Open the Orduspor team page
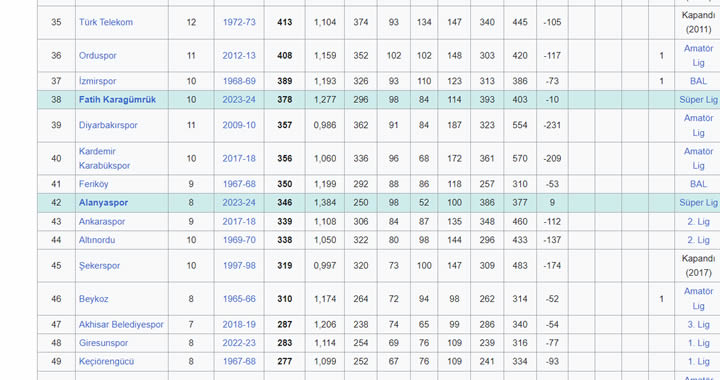The image size is (720, 380). [x=97, y=56]
